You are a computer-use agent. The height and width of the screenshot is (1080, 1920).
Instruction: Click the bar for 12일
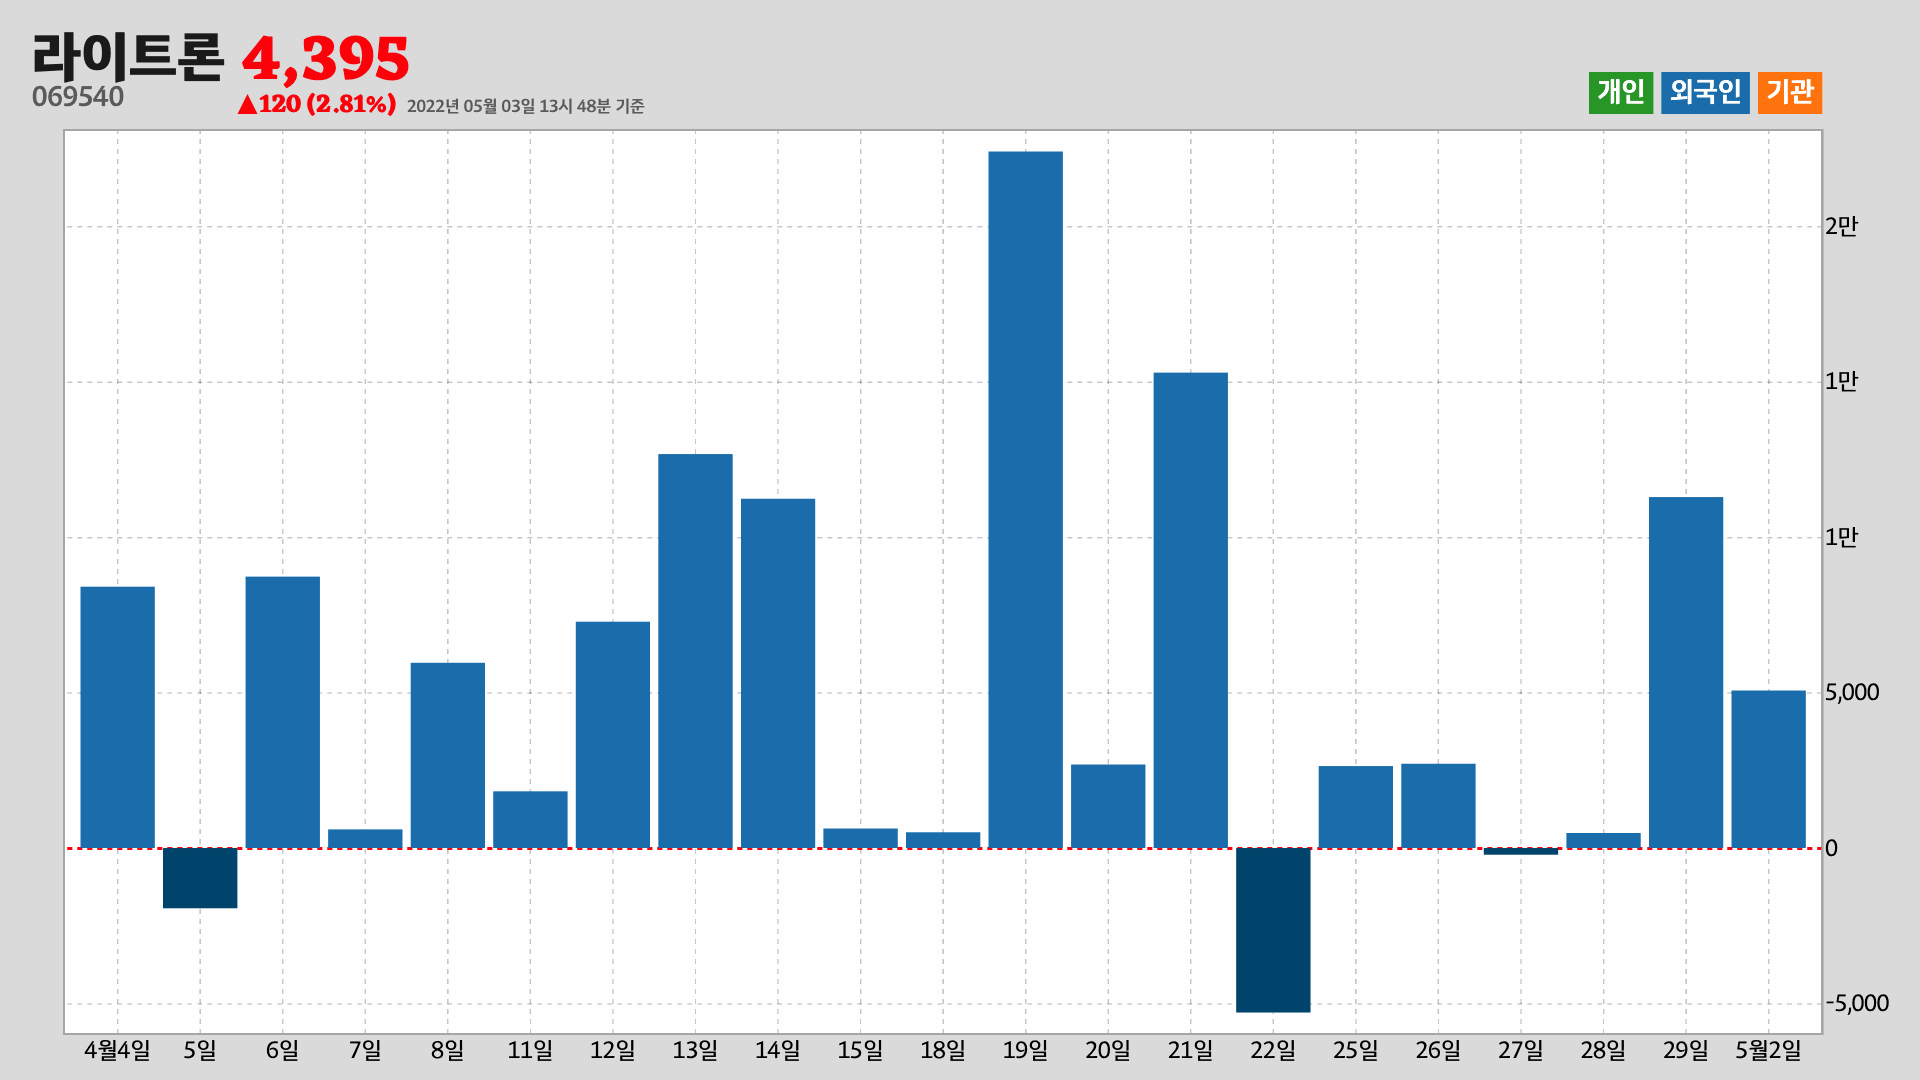(x=612, y=735)
